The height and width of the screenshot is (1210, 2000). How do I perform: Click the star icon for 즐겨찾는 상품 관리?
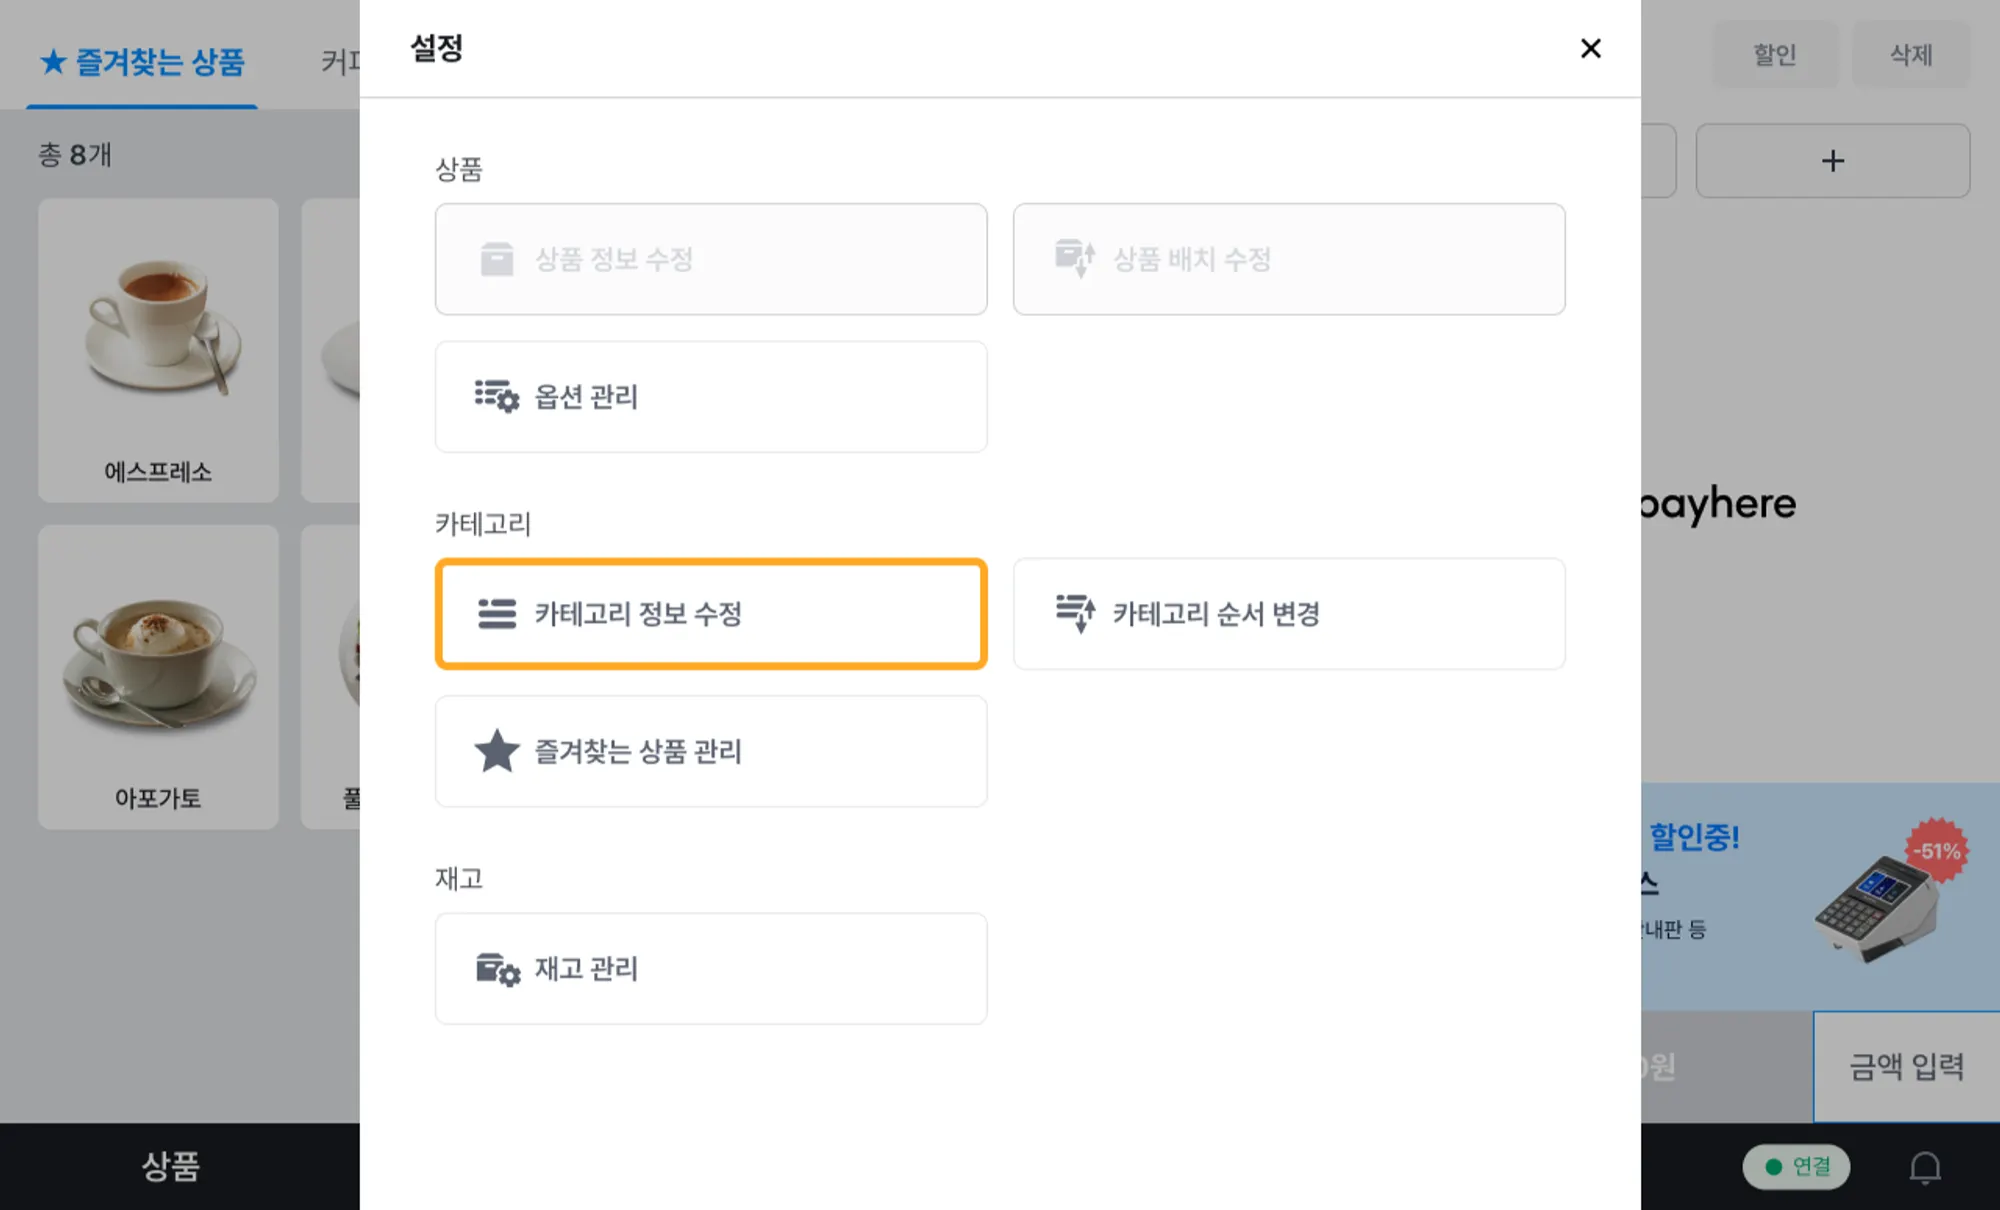496,752
